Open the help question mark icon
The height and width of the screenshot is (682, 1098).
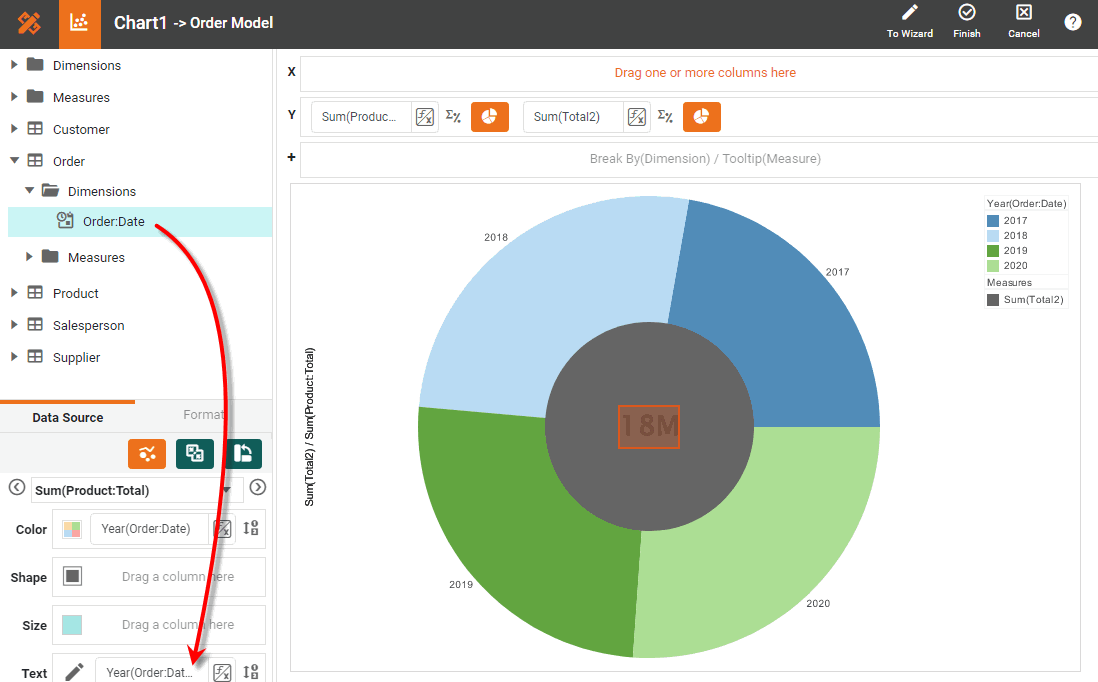click(1073, 22)
